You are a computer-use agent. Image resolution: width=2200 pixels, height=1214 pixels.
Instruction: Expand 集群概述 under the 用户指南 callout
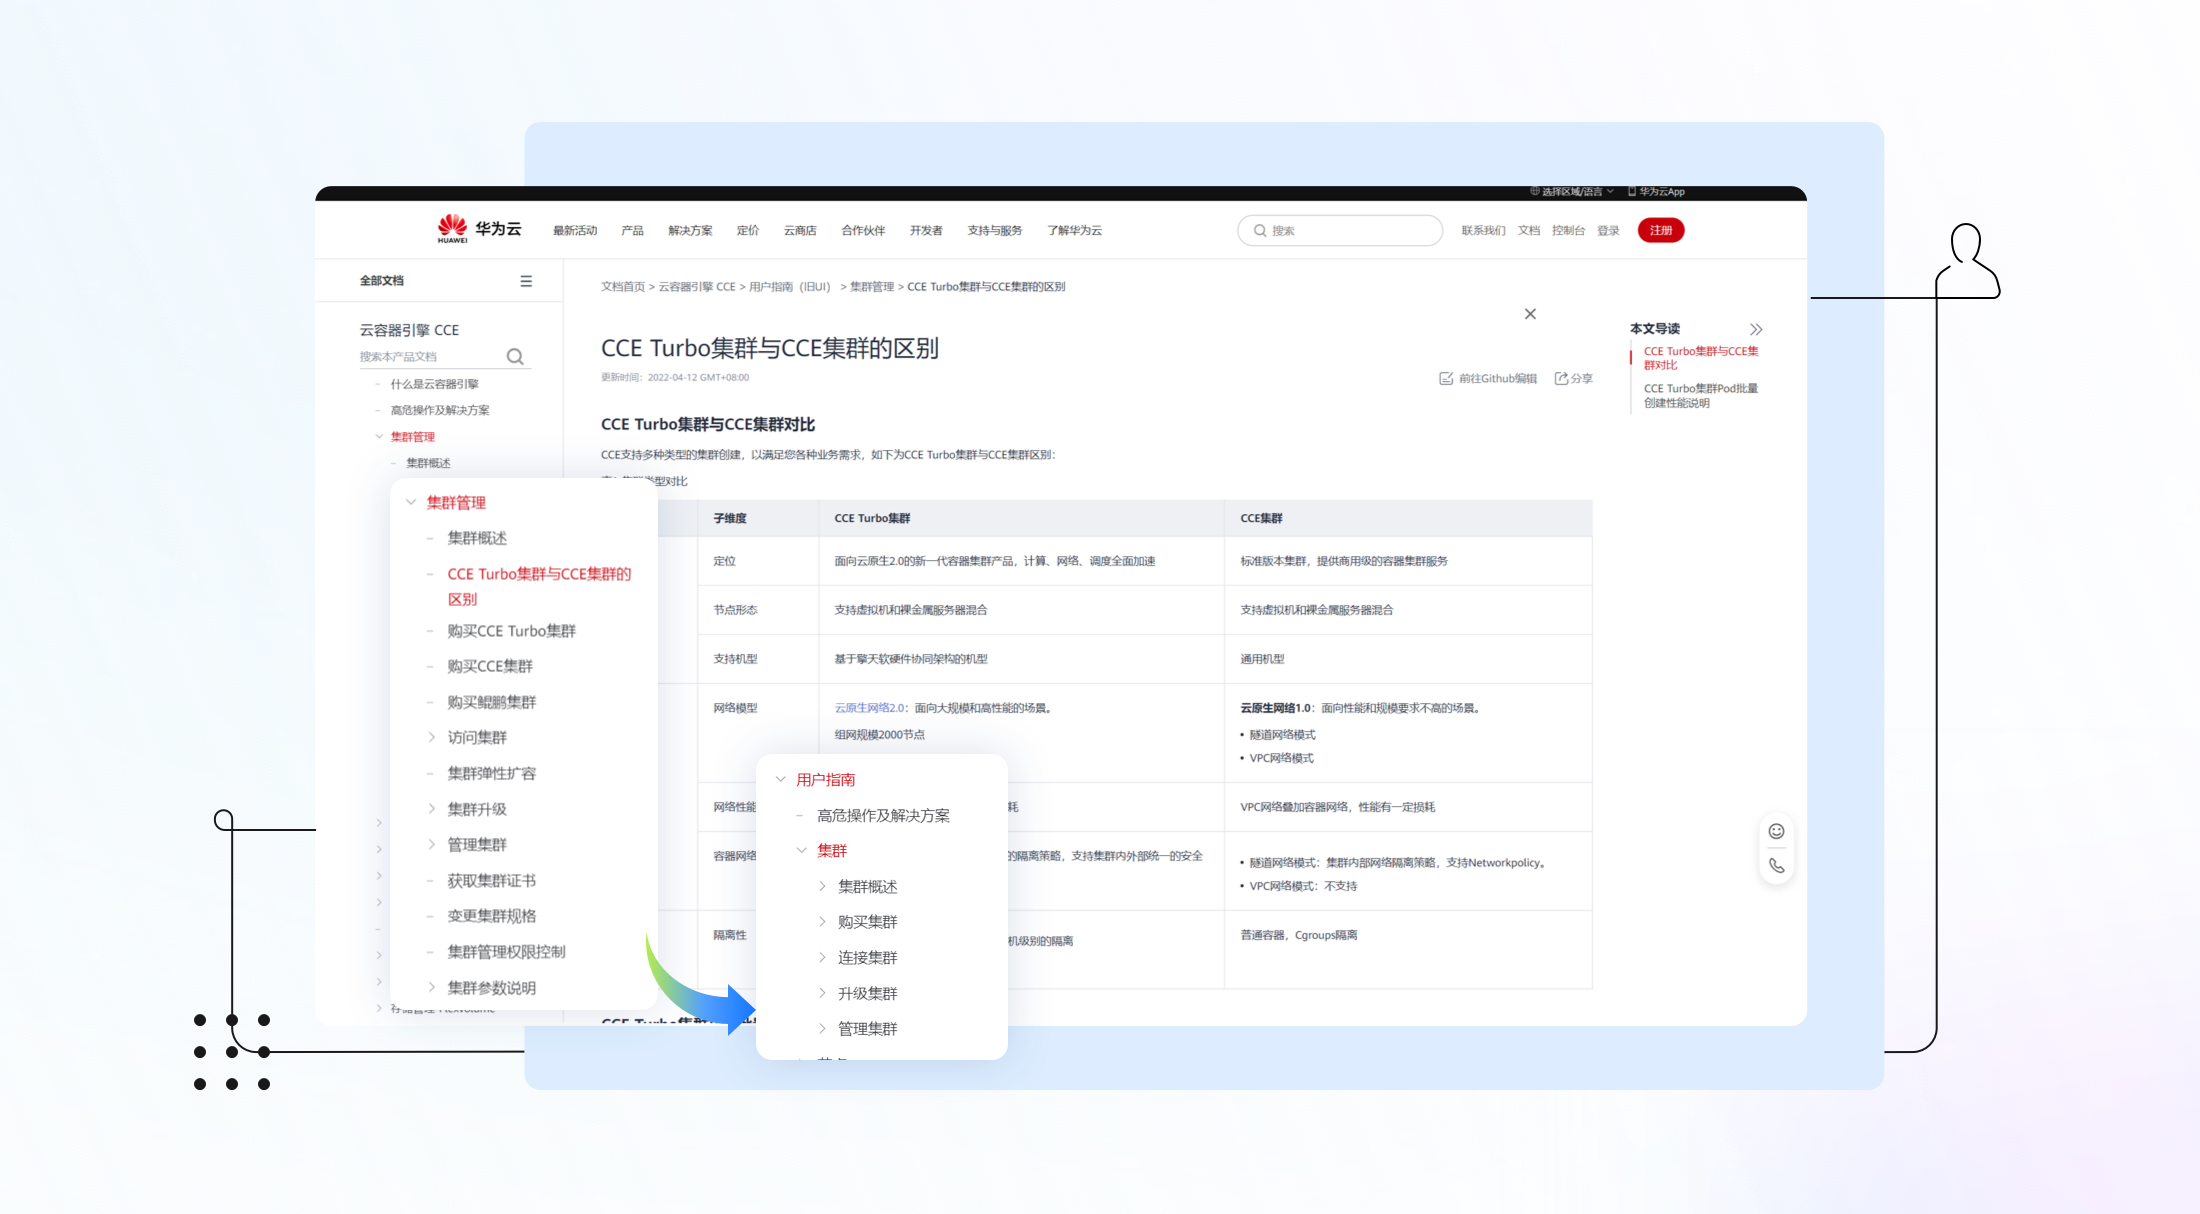click(822, 886)
